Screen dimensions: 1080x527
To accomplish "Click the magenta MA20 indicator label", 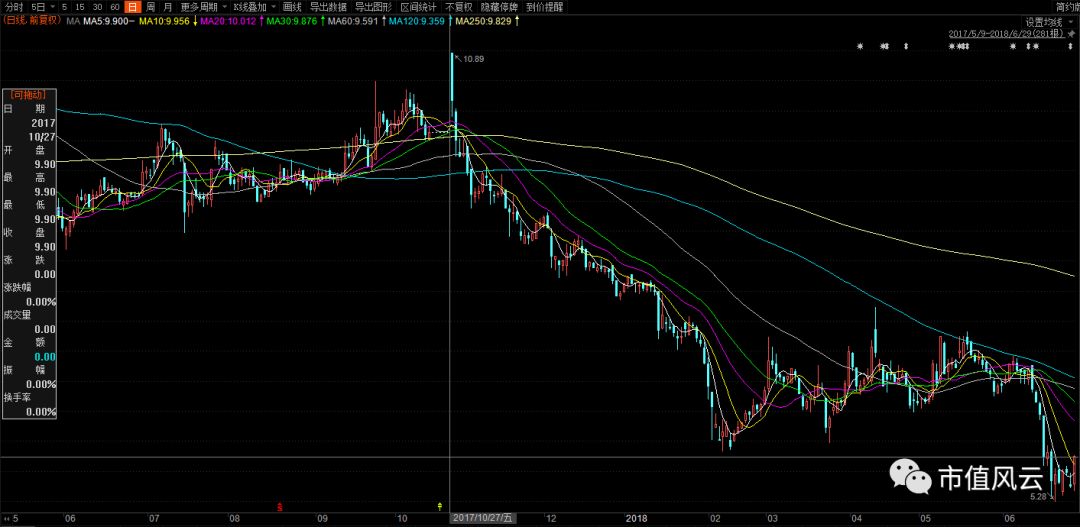I will pos(231,20).
